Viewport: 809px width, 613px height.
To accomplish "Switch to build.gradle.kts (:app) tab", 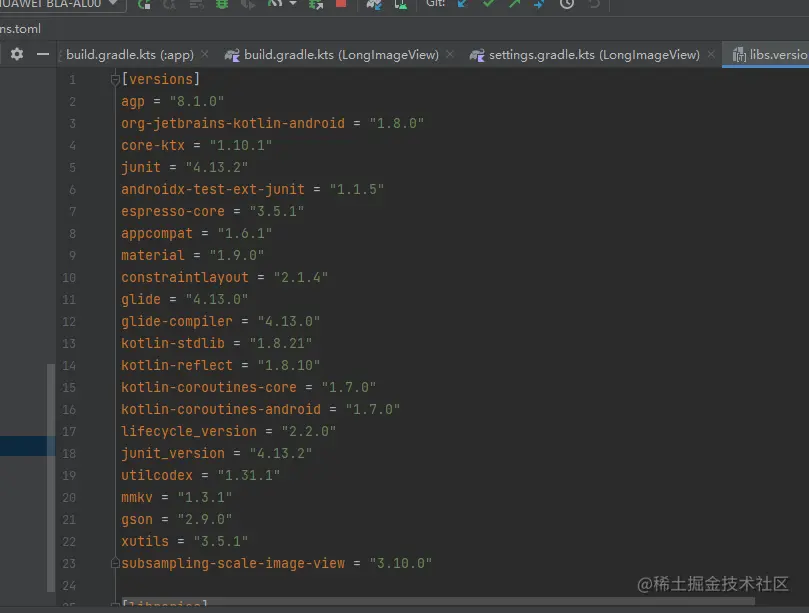I will [x=130, y=55].
